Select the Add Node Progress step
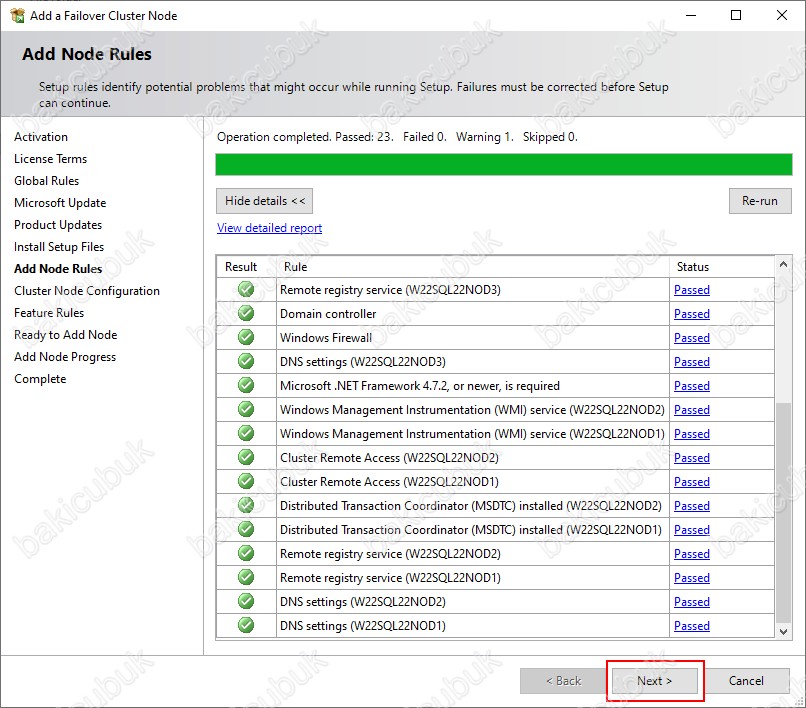Screen dimensions: 806x708 pyautogui.click(x=65, y=357)
